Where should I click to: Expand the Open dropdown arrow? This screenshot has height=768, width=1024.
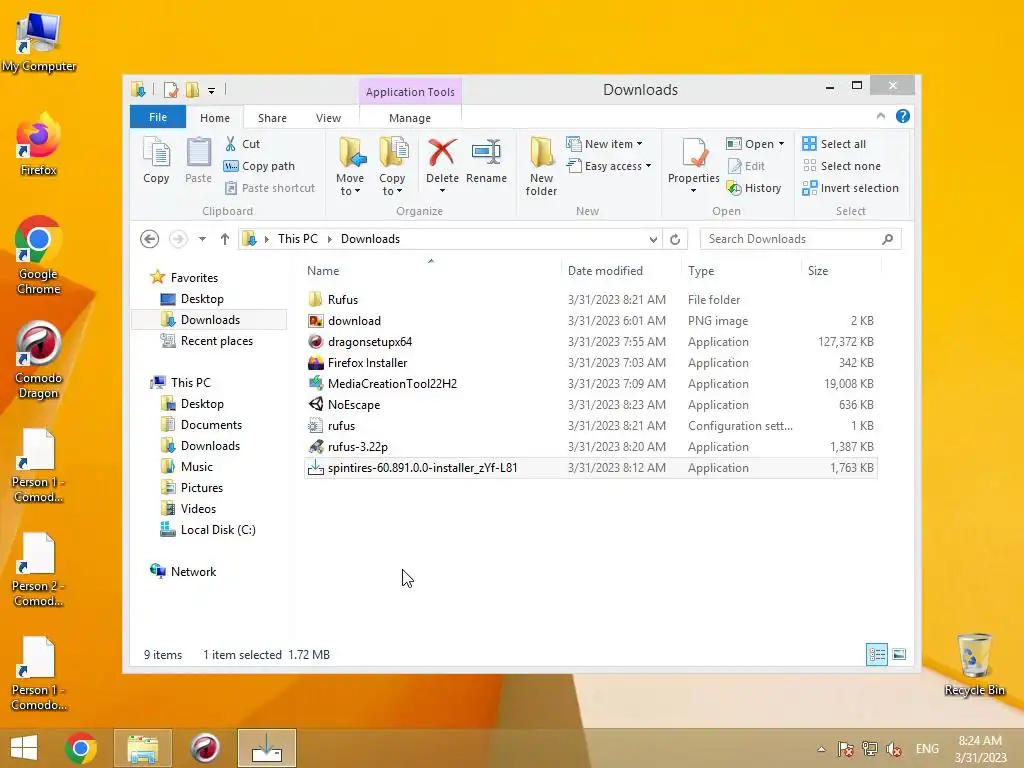[781, 144]
